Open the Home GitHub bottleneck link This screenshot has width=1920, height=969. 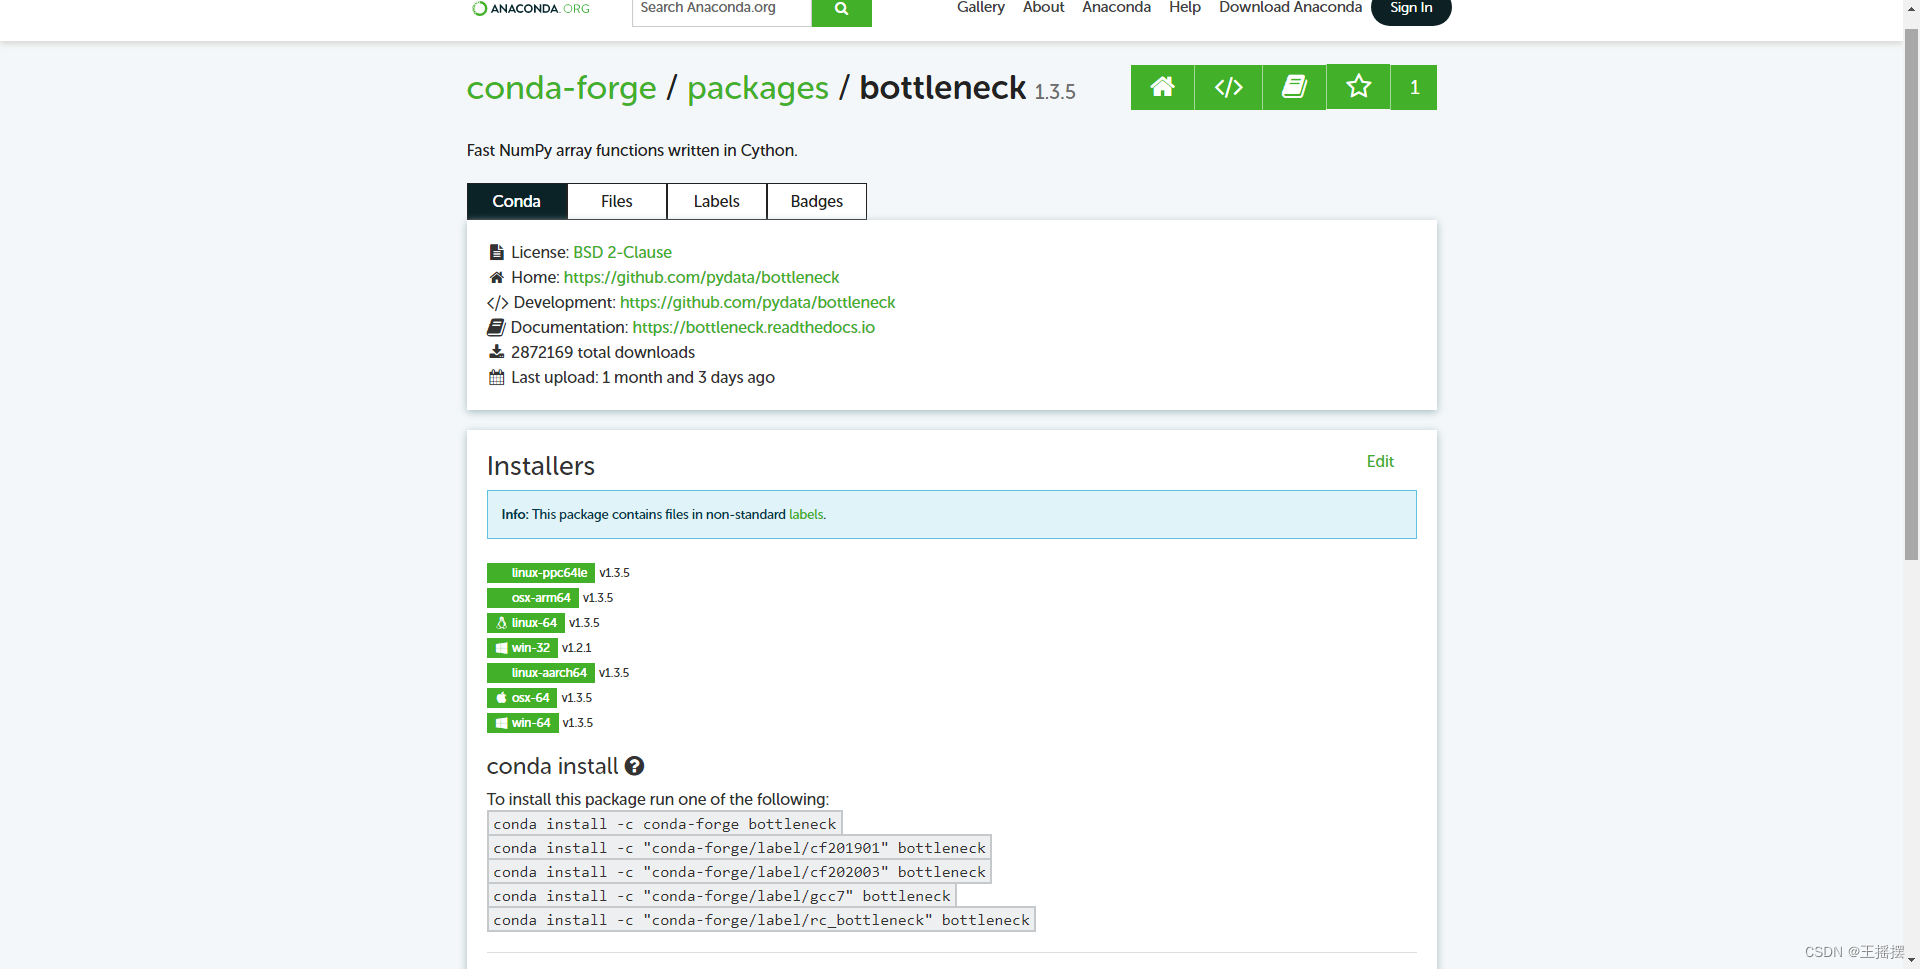pos(701,277)
